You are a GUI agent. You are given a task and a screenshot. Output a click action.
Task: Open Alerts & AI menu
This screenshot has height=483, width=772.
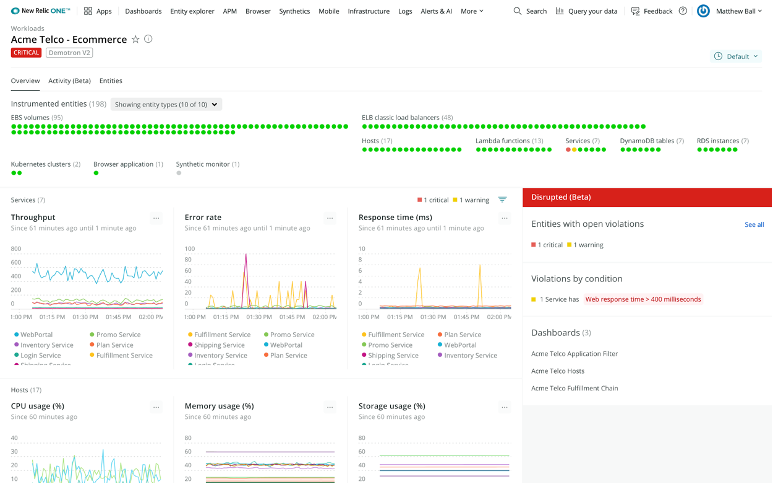click(x=436, y=11)
